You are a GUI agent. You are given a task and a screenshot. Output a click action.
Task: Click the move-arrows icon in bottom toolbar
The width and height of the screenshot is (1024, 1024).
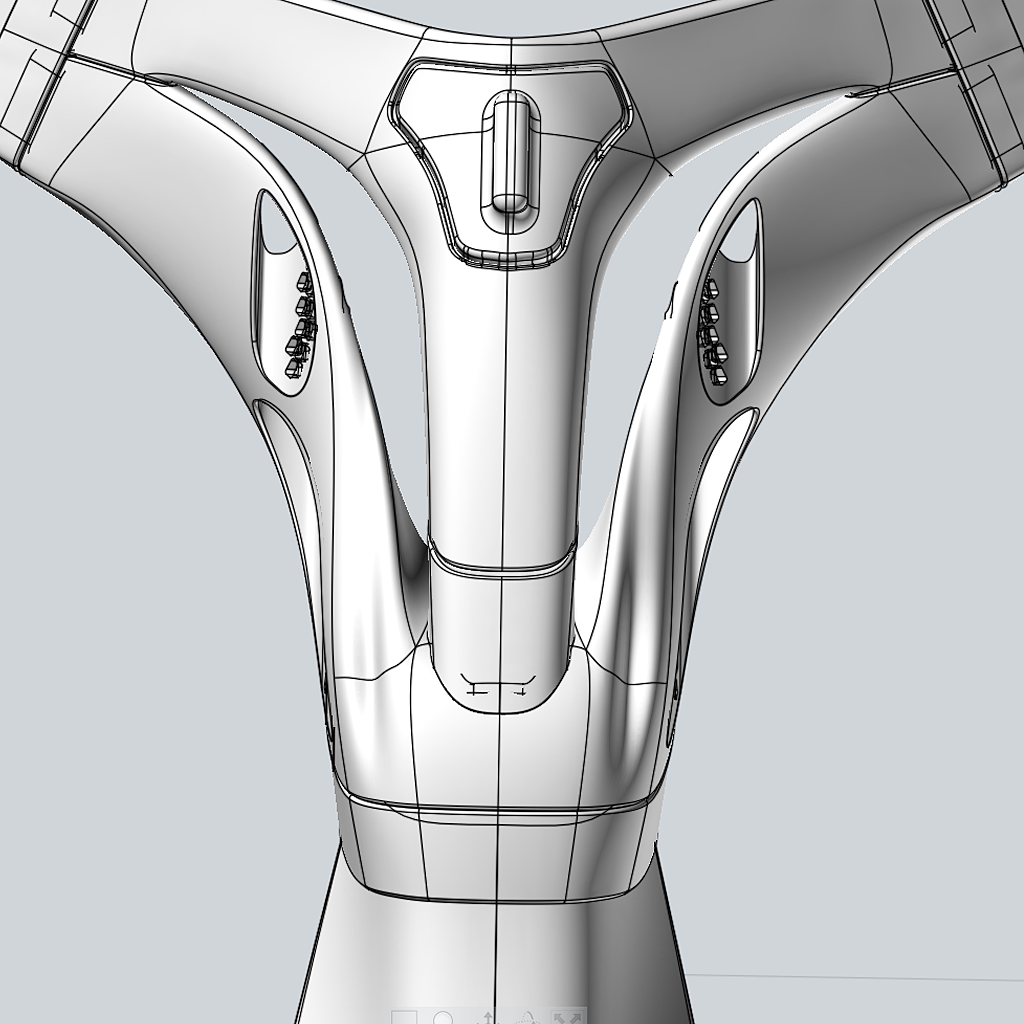(488, 1018)
